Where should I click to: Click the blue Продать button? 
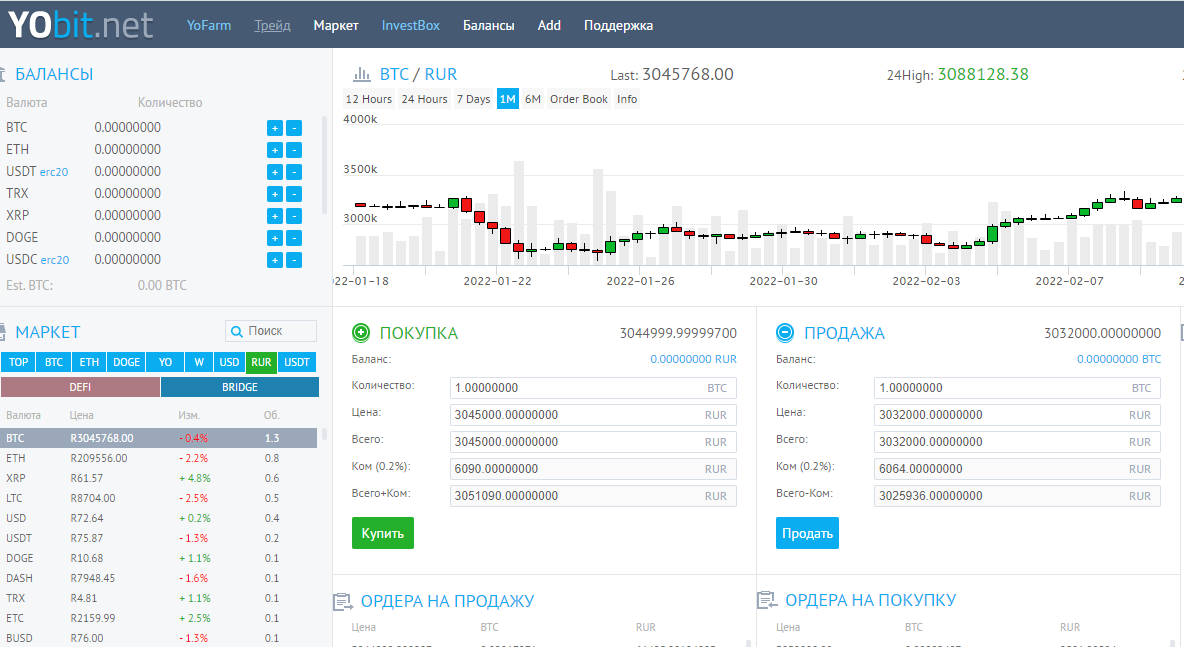click(807, 533)
